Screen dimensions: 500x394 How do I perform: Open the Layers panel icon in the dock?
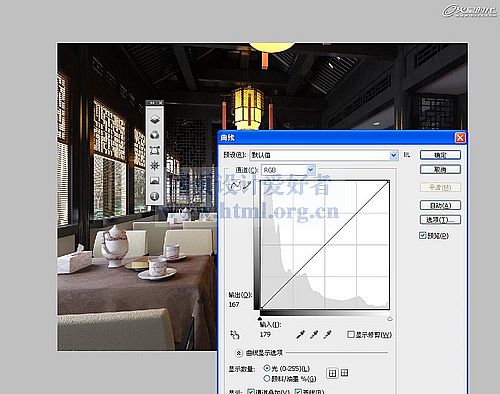(154, 120)
